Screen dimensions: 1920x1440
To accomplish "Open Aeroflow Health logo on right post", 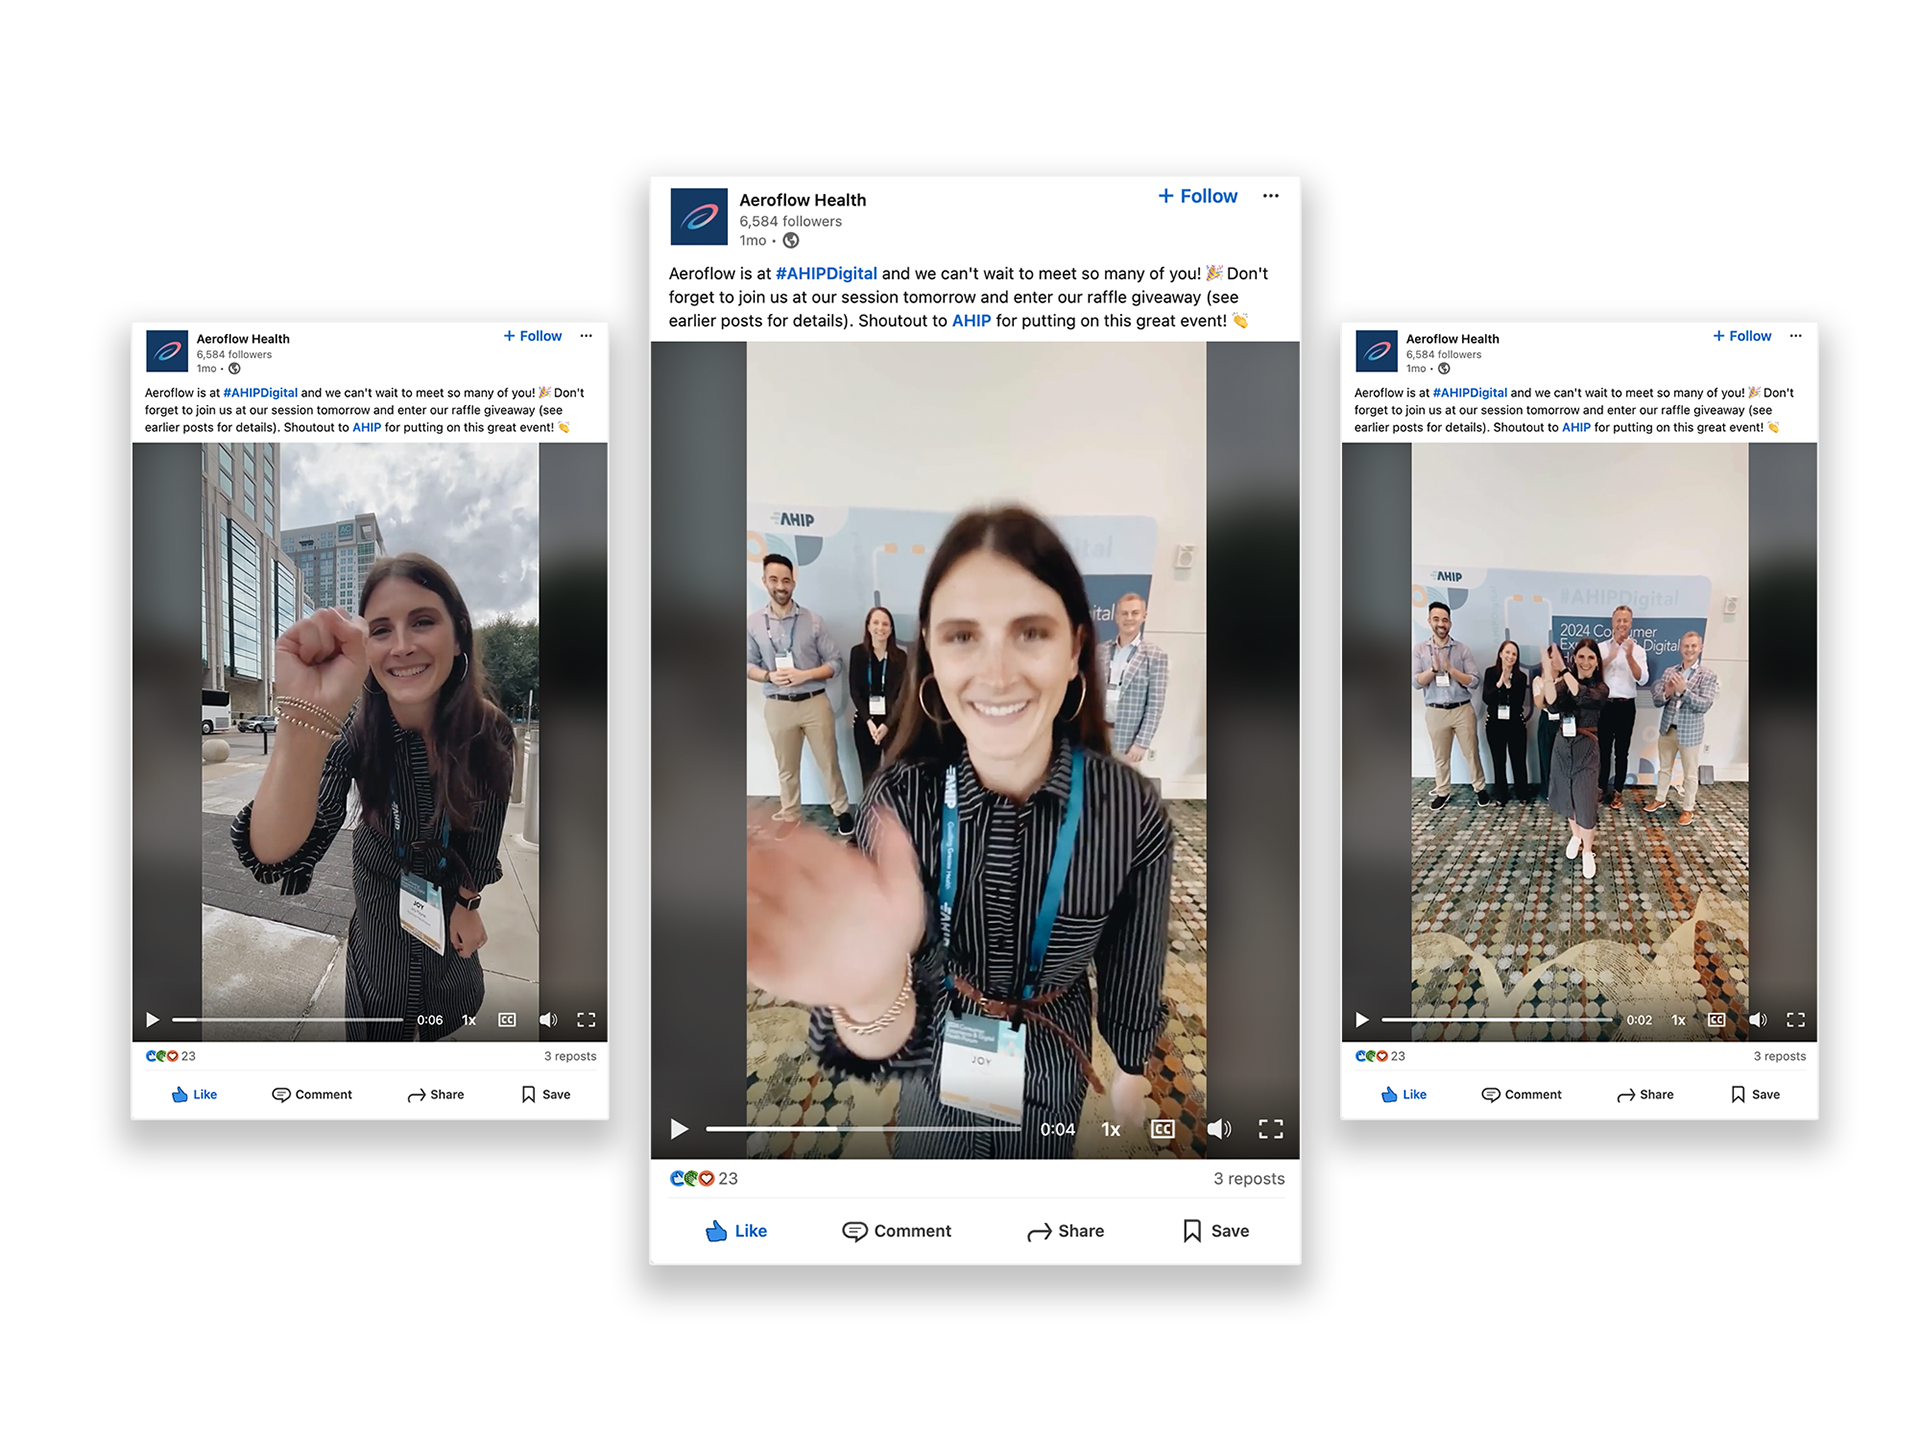I will click(1376, 351).
